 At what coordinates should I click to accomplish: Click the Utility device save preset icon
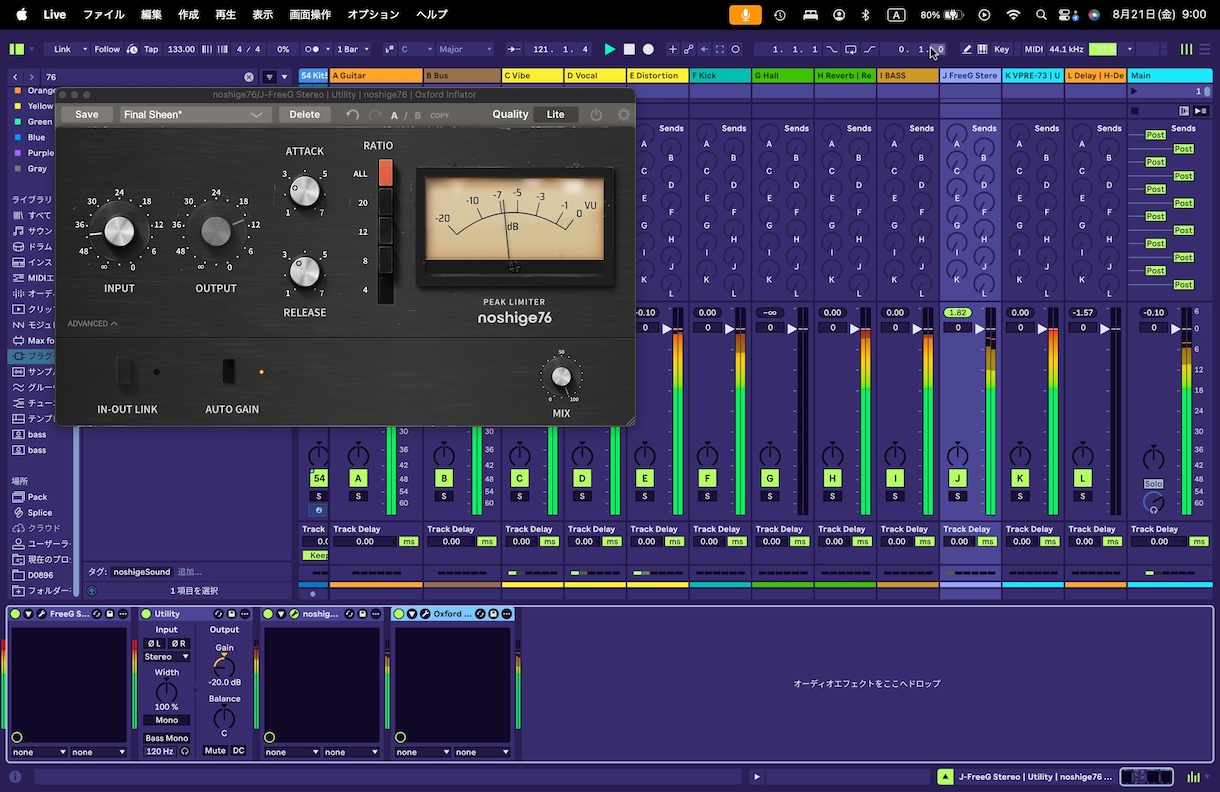point(231,614)
